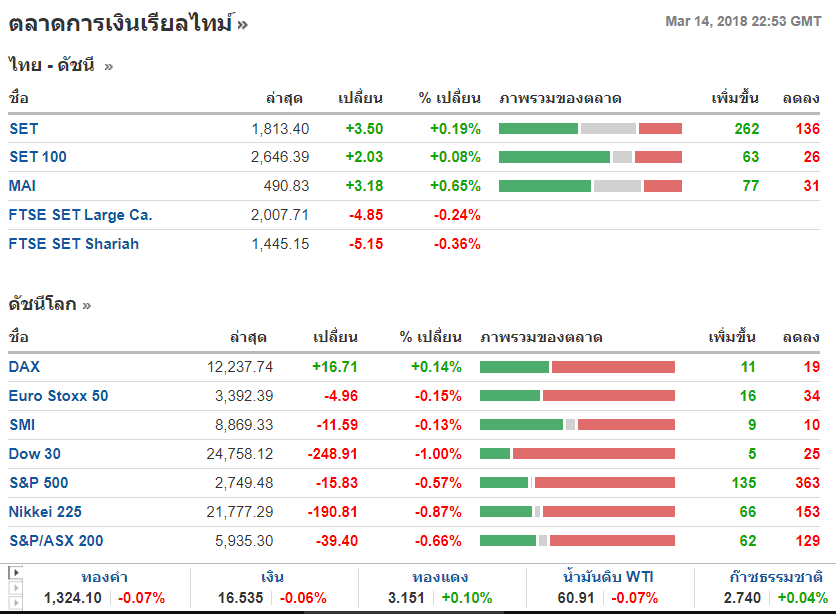Open the Dow 30 index
Image resolution: width=836 pixels, height=614 pixels.
tap(34, 454)
